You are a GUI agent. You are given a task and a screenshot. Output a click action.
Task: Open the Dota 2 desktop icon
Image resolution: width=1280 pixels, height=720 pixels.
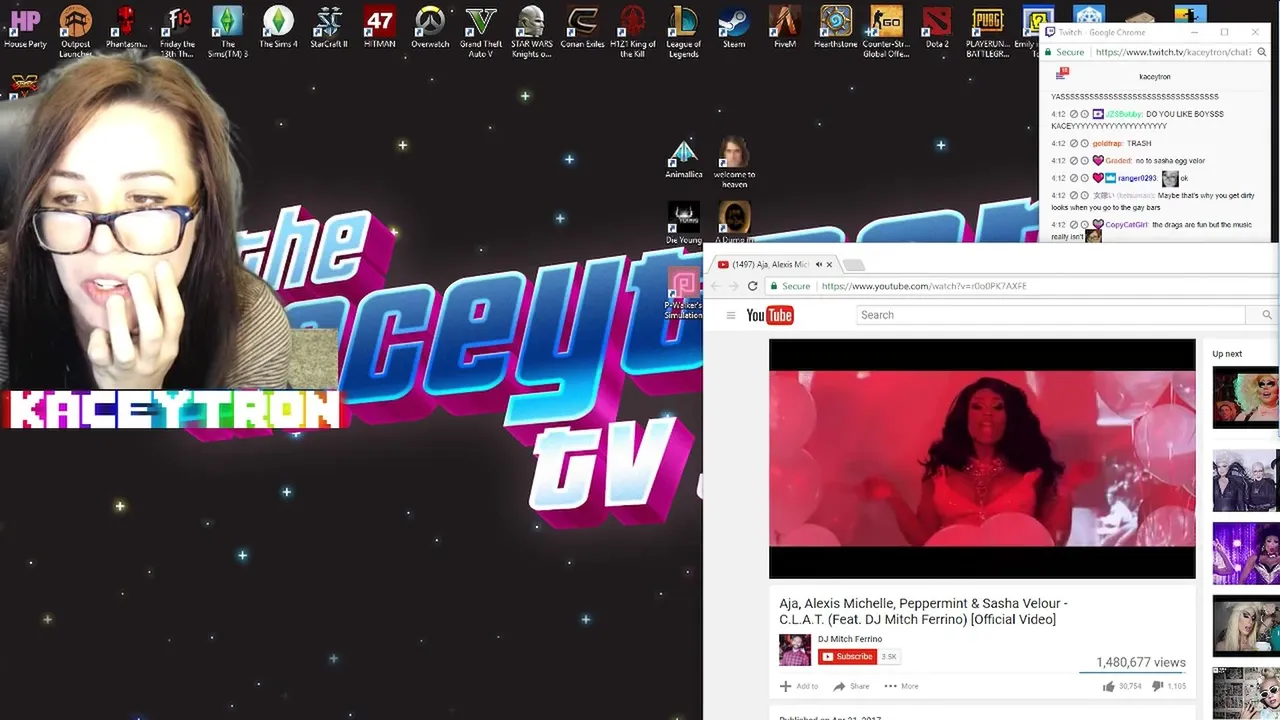937,29
